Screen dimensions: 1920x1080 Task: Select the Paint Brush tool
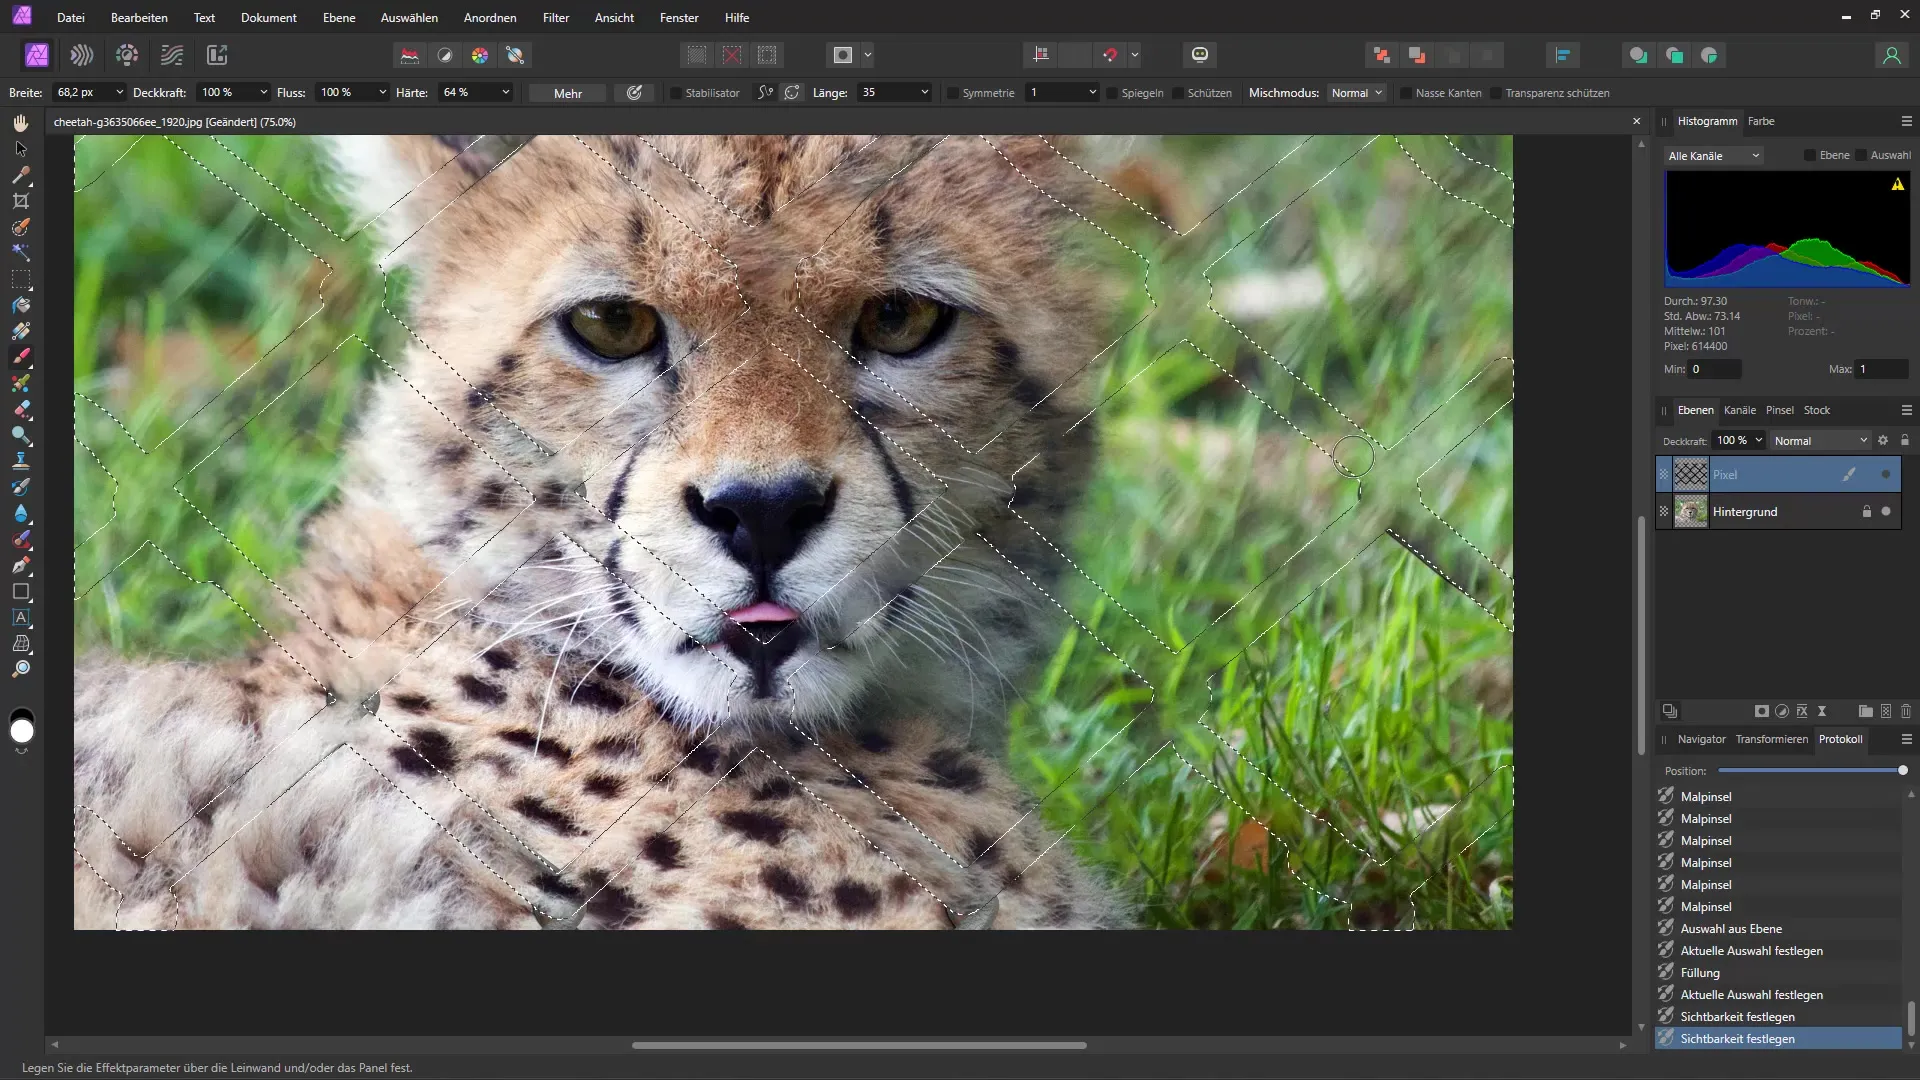click(21, 356)
